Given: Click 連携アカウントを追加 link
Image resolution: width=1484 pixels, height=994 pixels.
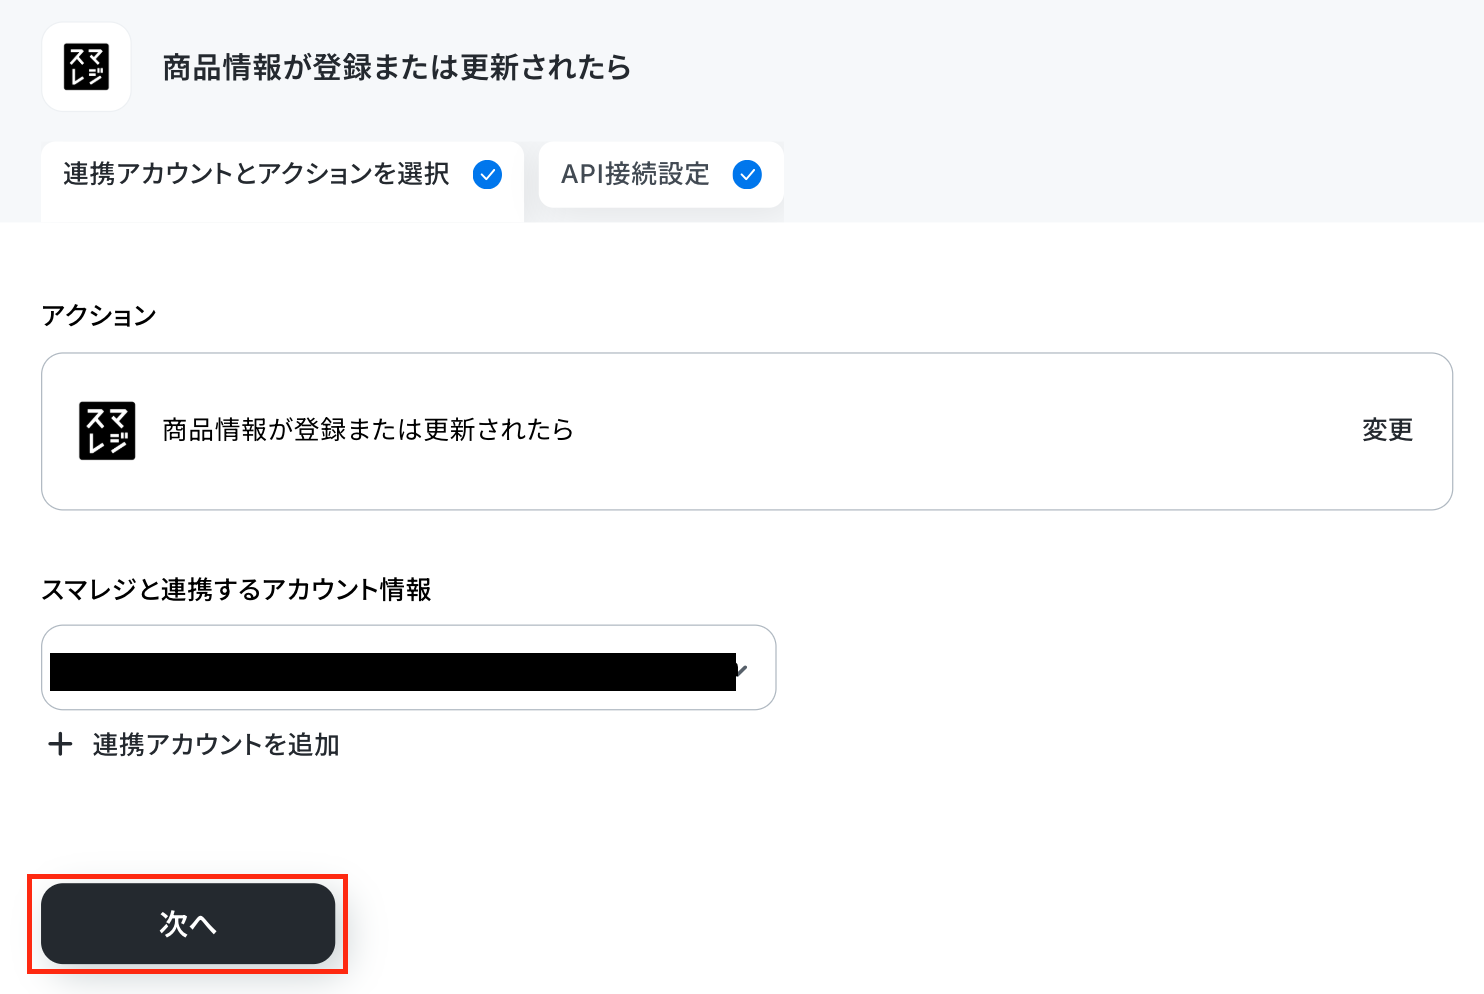Looking at the screenshot, I should [x=216, y=745].
